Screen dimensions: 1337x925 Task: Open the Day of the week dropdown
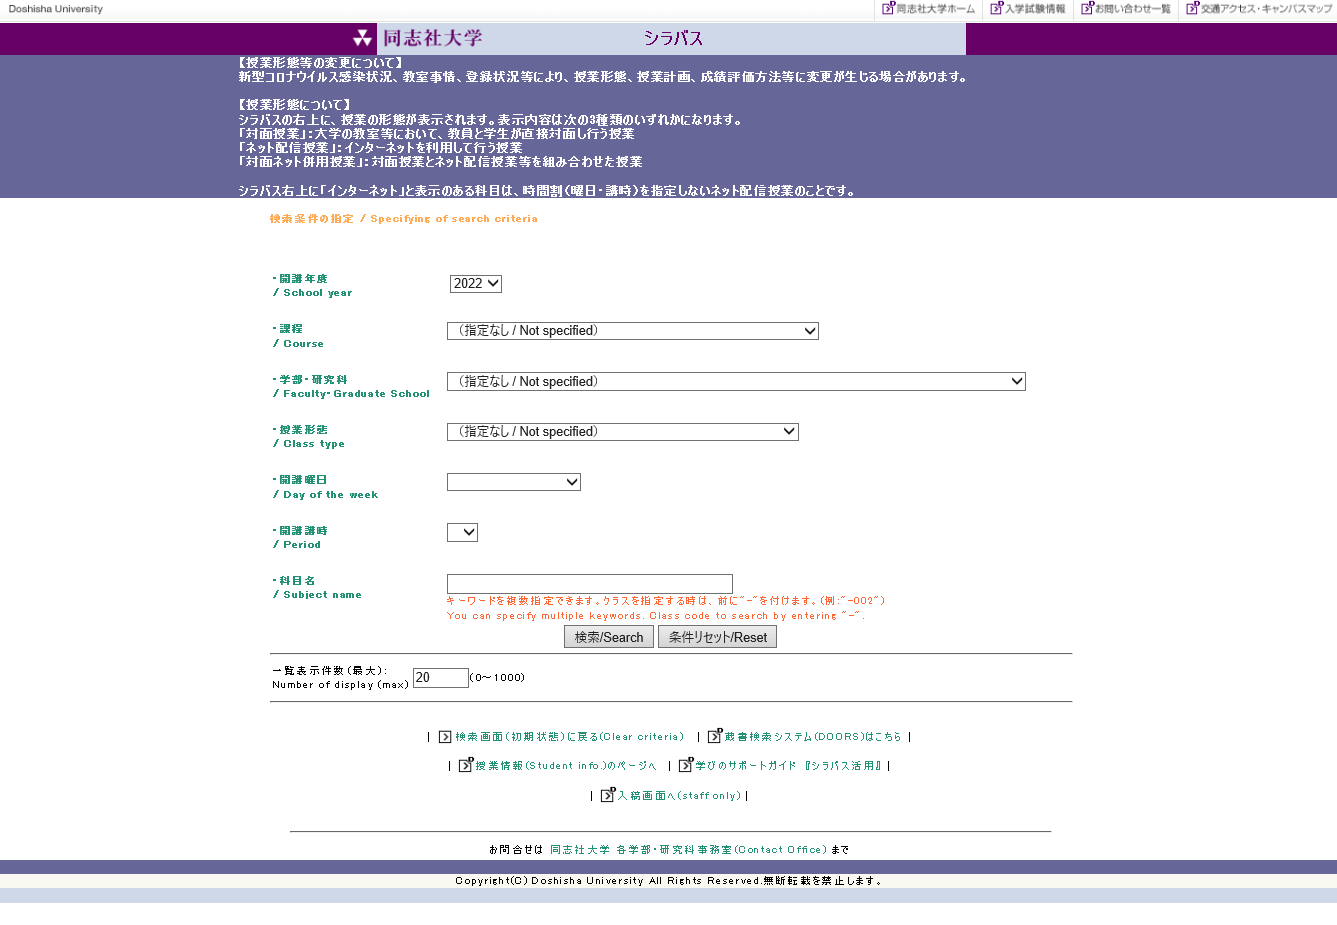[x=514, y=482]
